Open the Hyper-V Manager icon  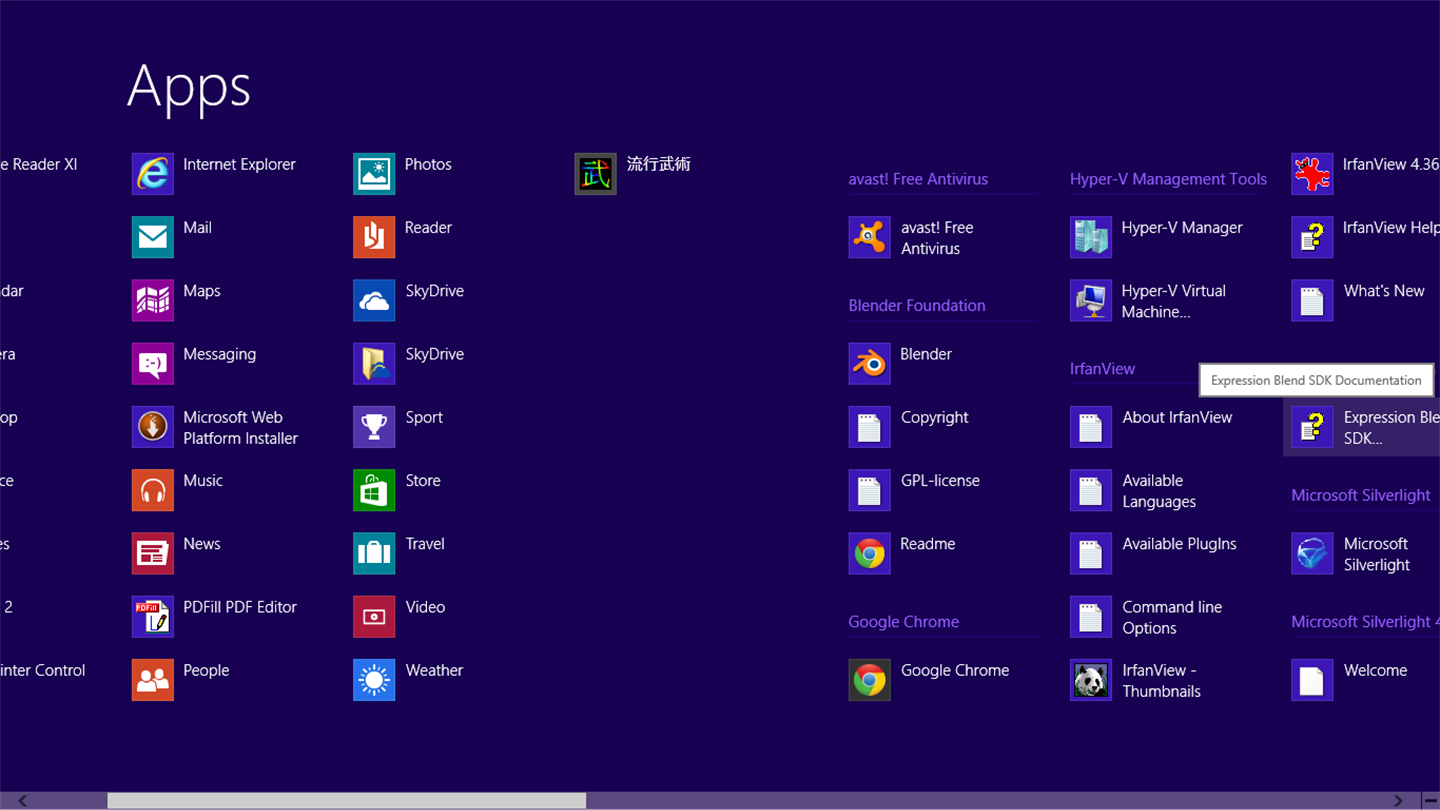(1090, 237)
